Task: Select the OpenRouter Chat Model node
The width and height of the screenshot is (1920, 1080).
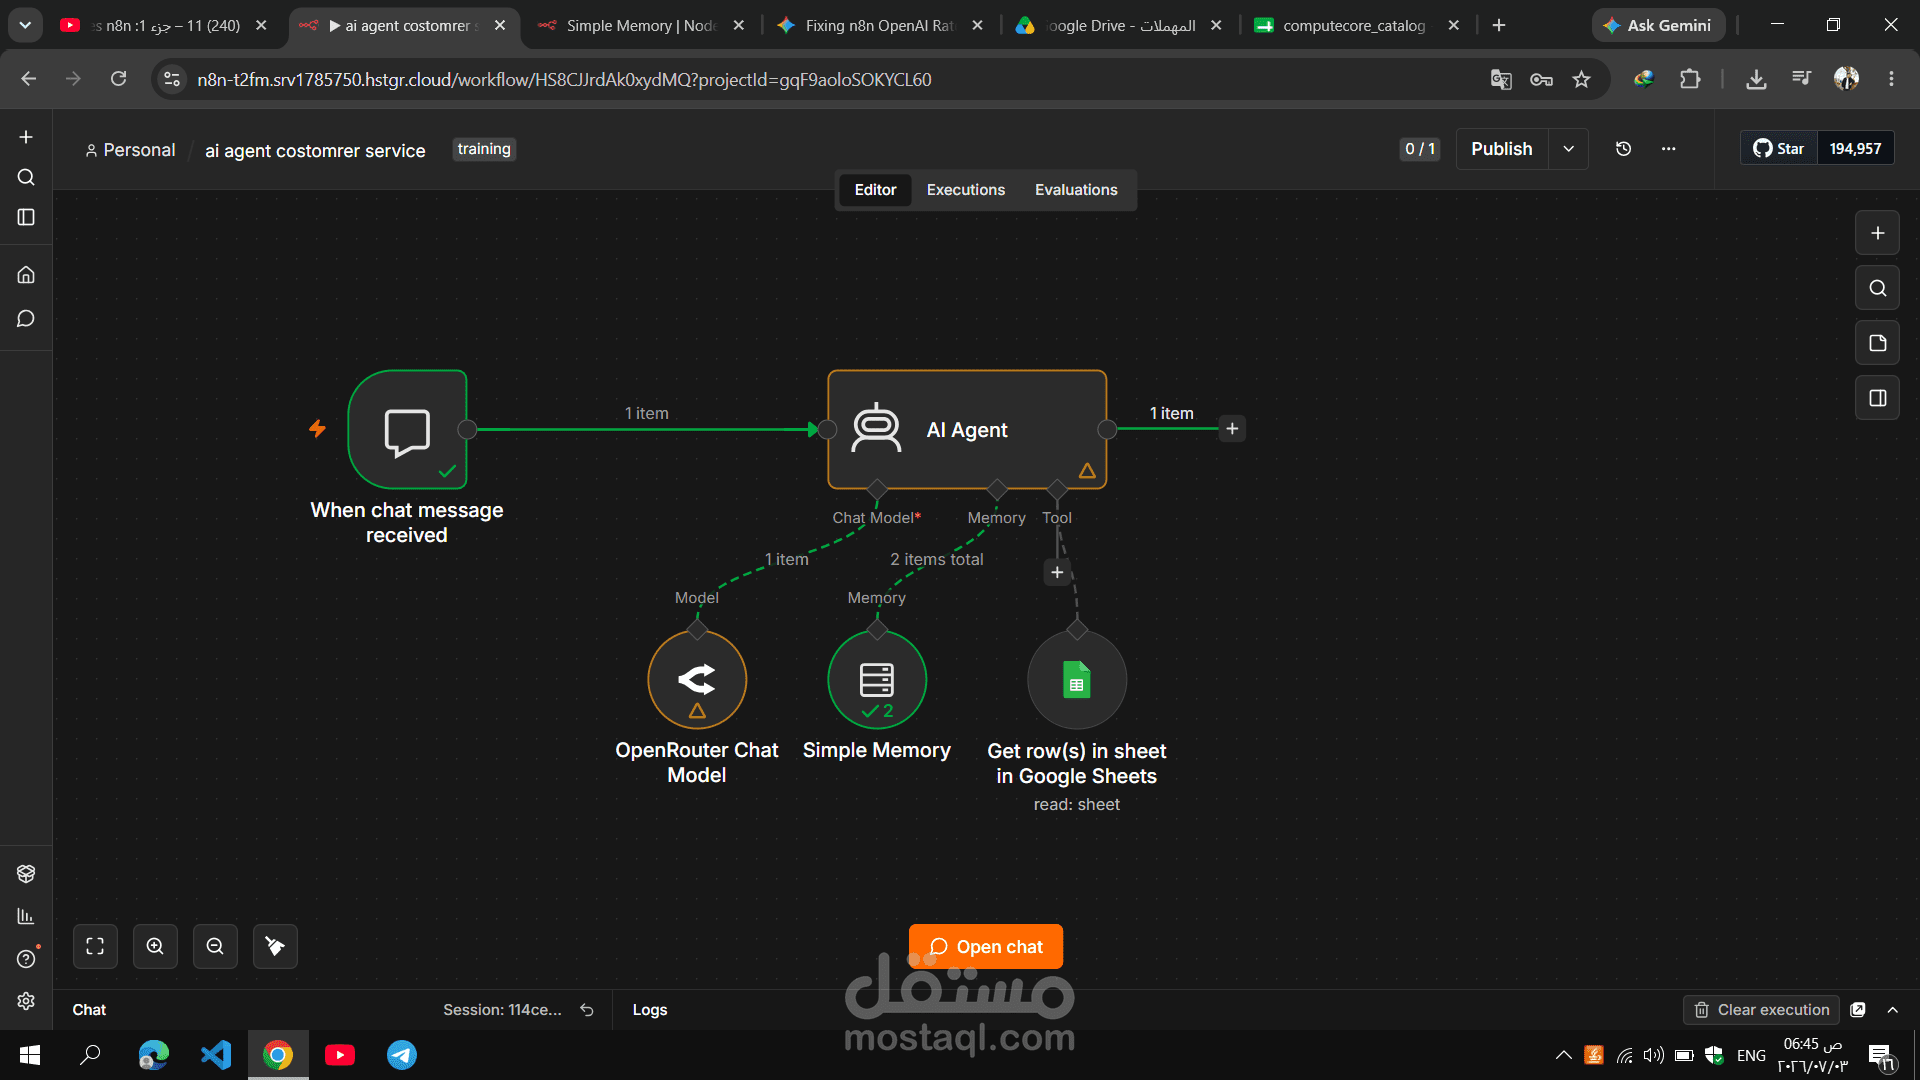Action: [697, 680]
